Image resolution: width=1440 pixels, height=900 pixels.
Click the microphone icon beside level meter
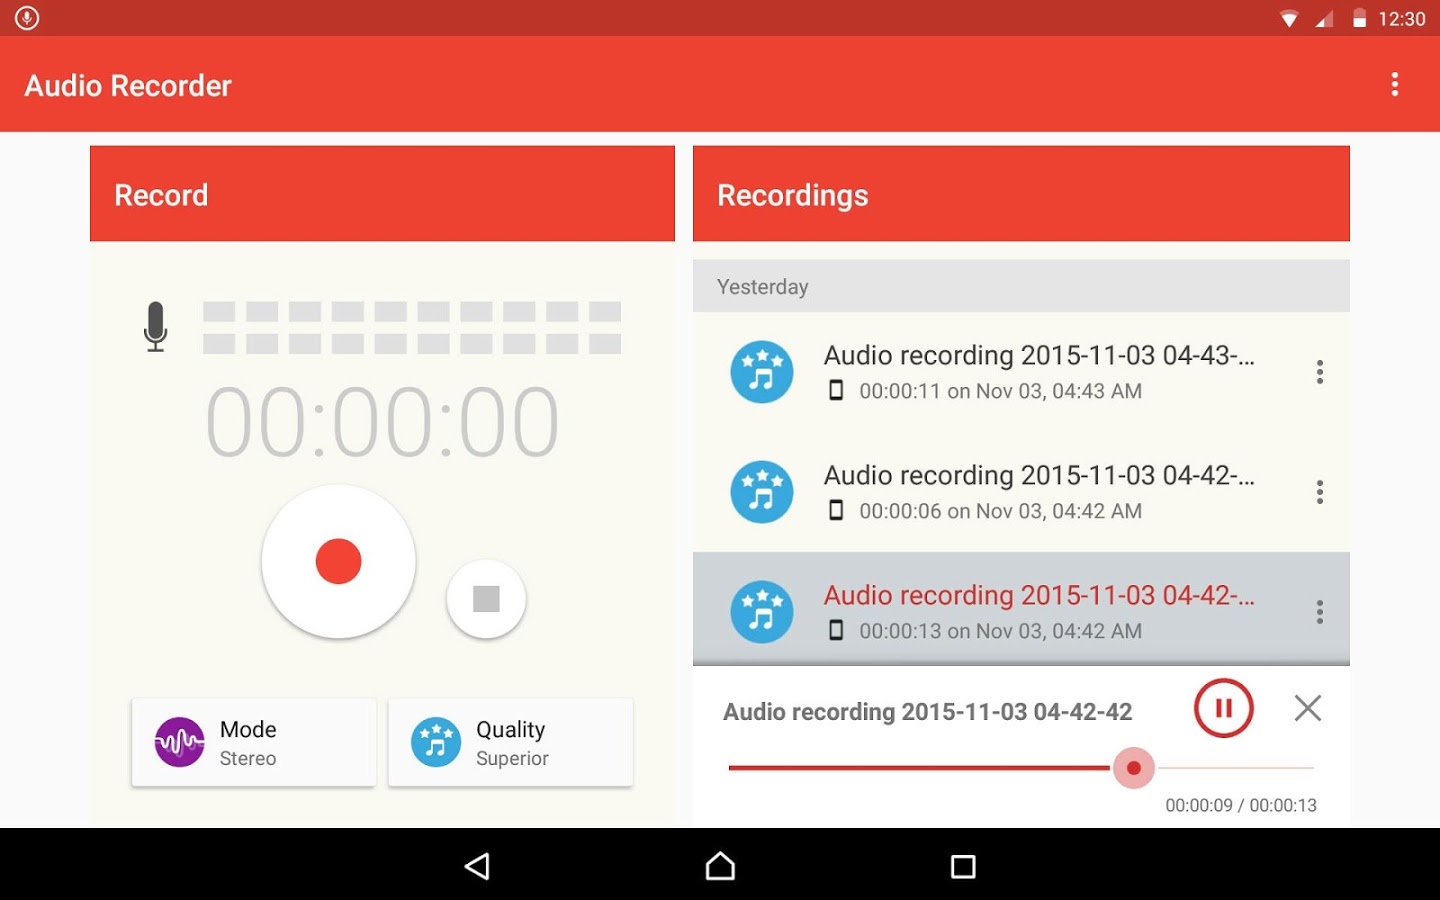pyautogui.click(x=155, y=326)
